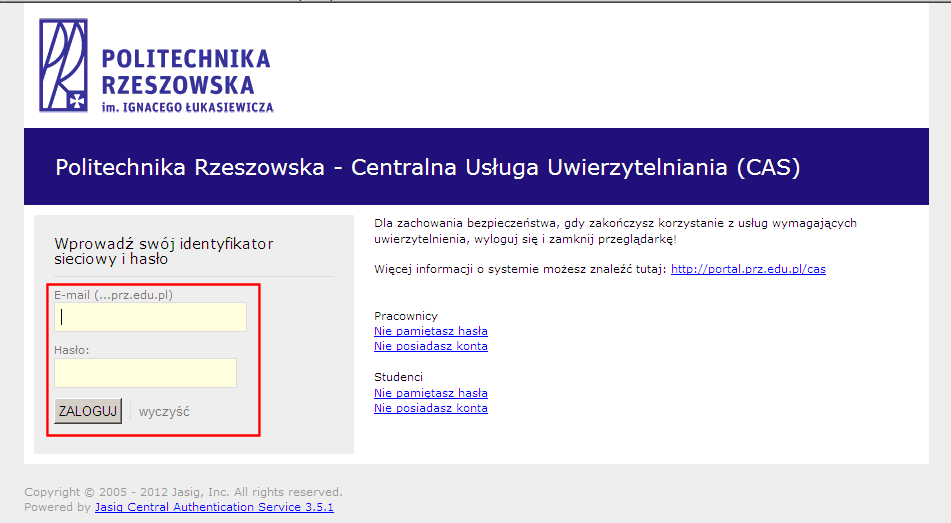The width and height of the screenshot is (951, 523).
Task: Click the 'Pracownicy' section heading
Action: tap(406, 315)
